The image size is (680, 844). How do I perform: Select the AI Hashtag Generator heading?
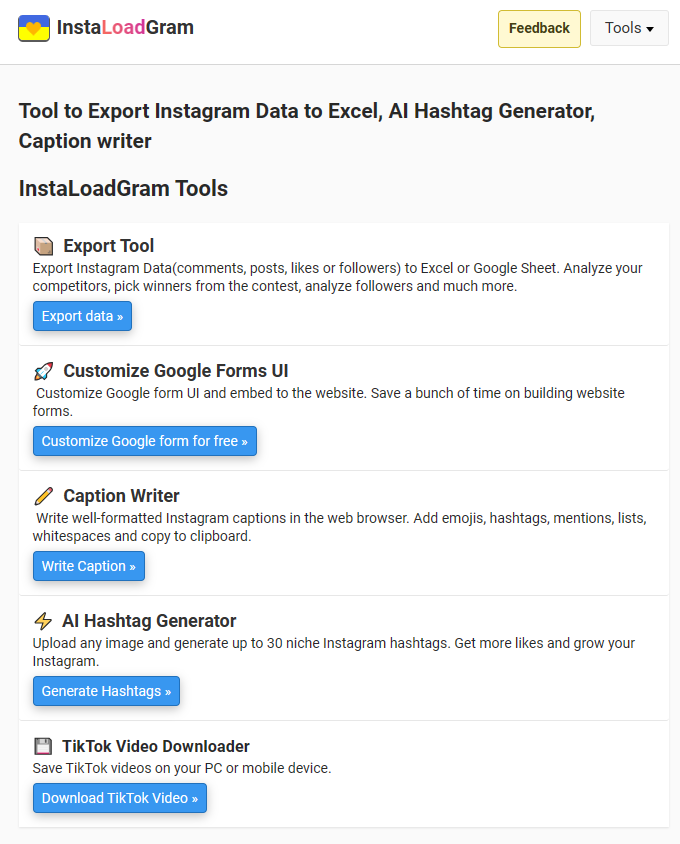149,621
